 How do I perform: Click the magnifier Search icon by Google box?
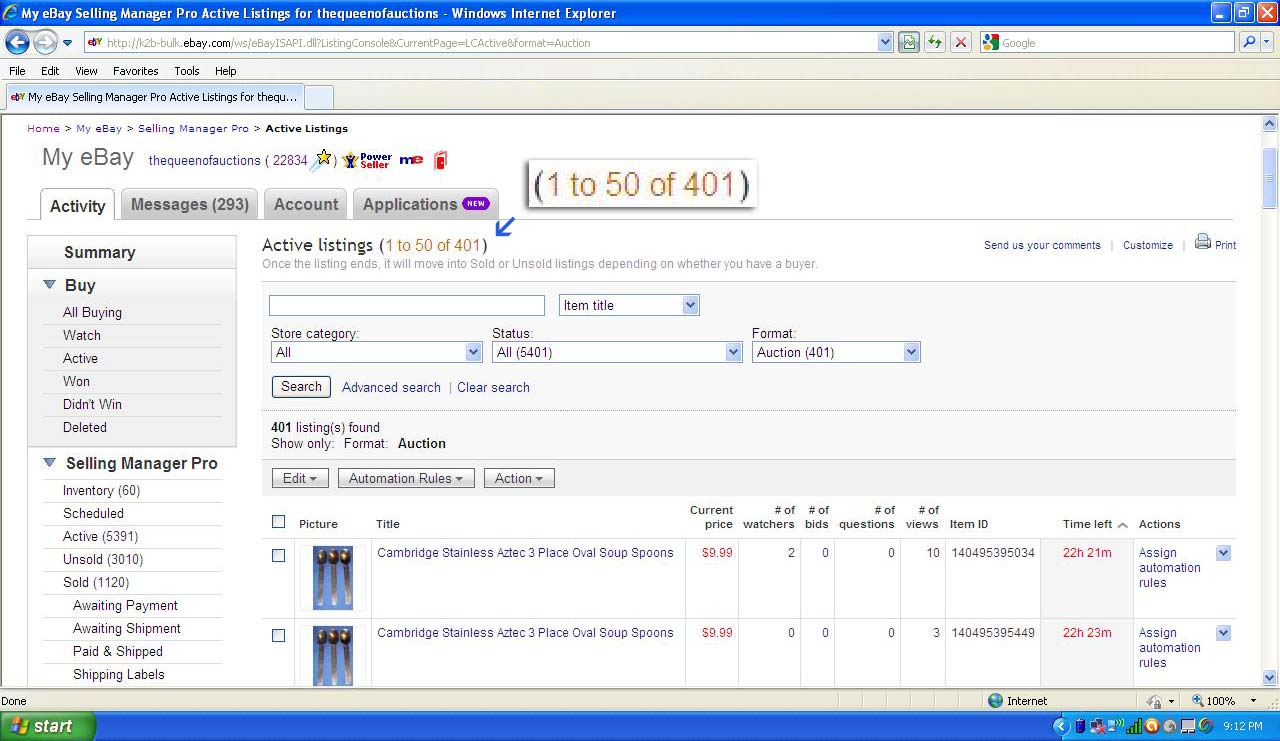[1248, 42]
